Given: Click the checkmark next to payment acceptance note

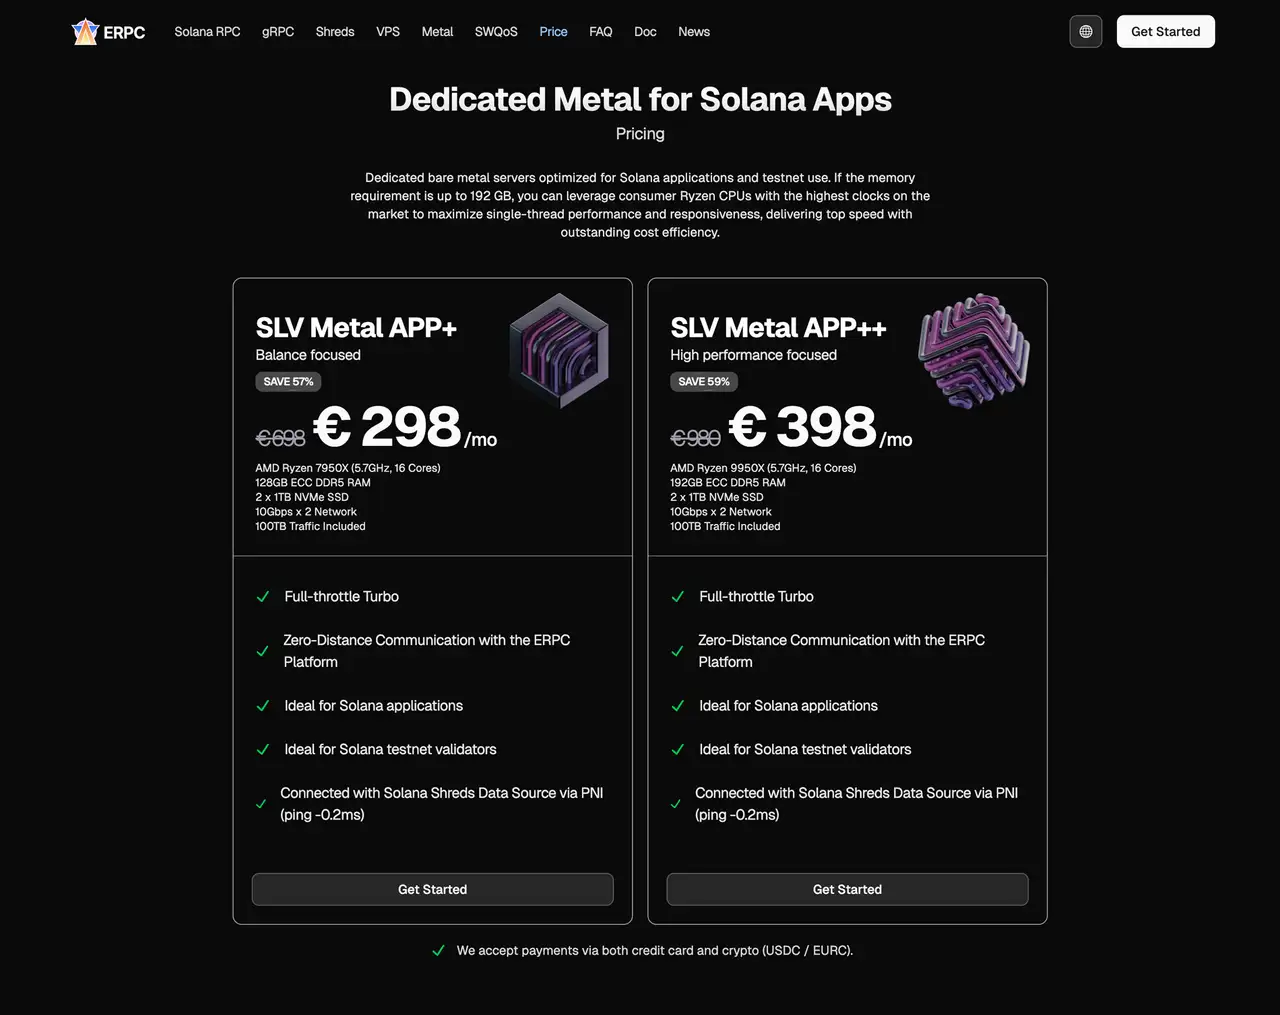Looking at the screenshot, I should [438, 950].
